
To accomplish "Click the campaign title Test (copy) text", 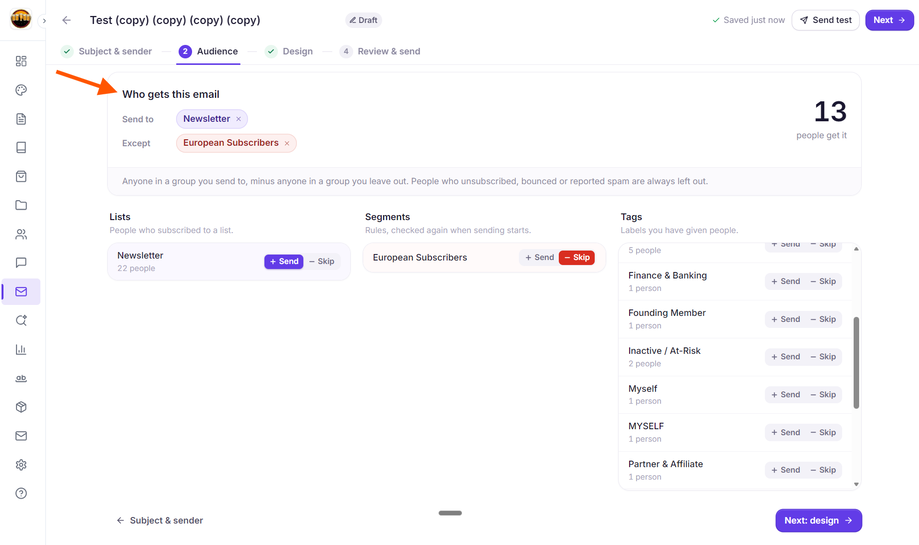I will click(x=175, y=20).
